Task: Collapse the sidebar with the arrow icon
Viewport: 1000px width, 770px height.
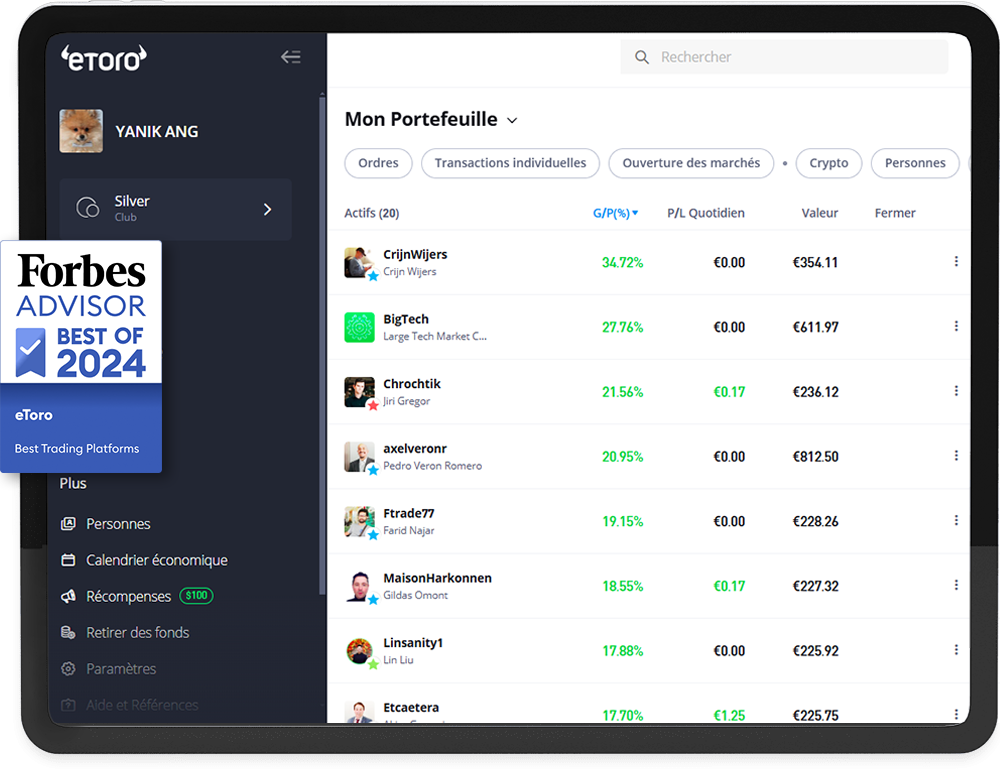Action: pyautogui.click(x=291, y=57)
